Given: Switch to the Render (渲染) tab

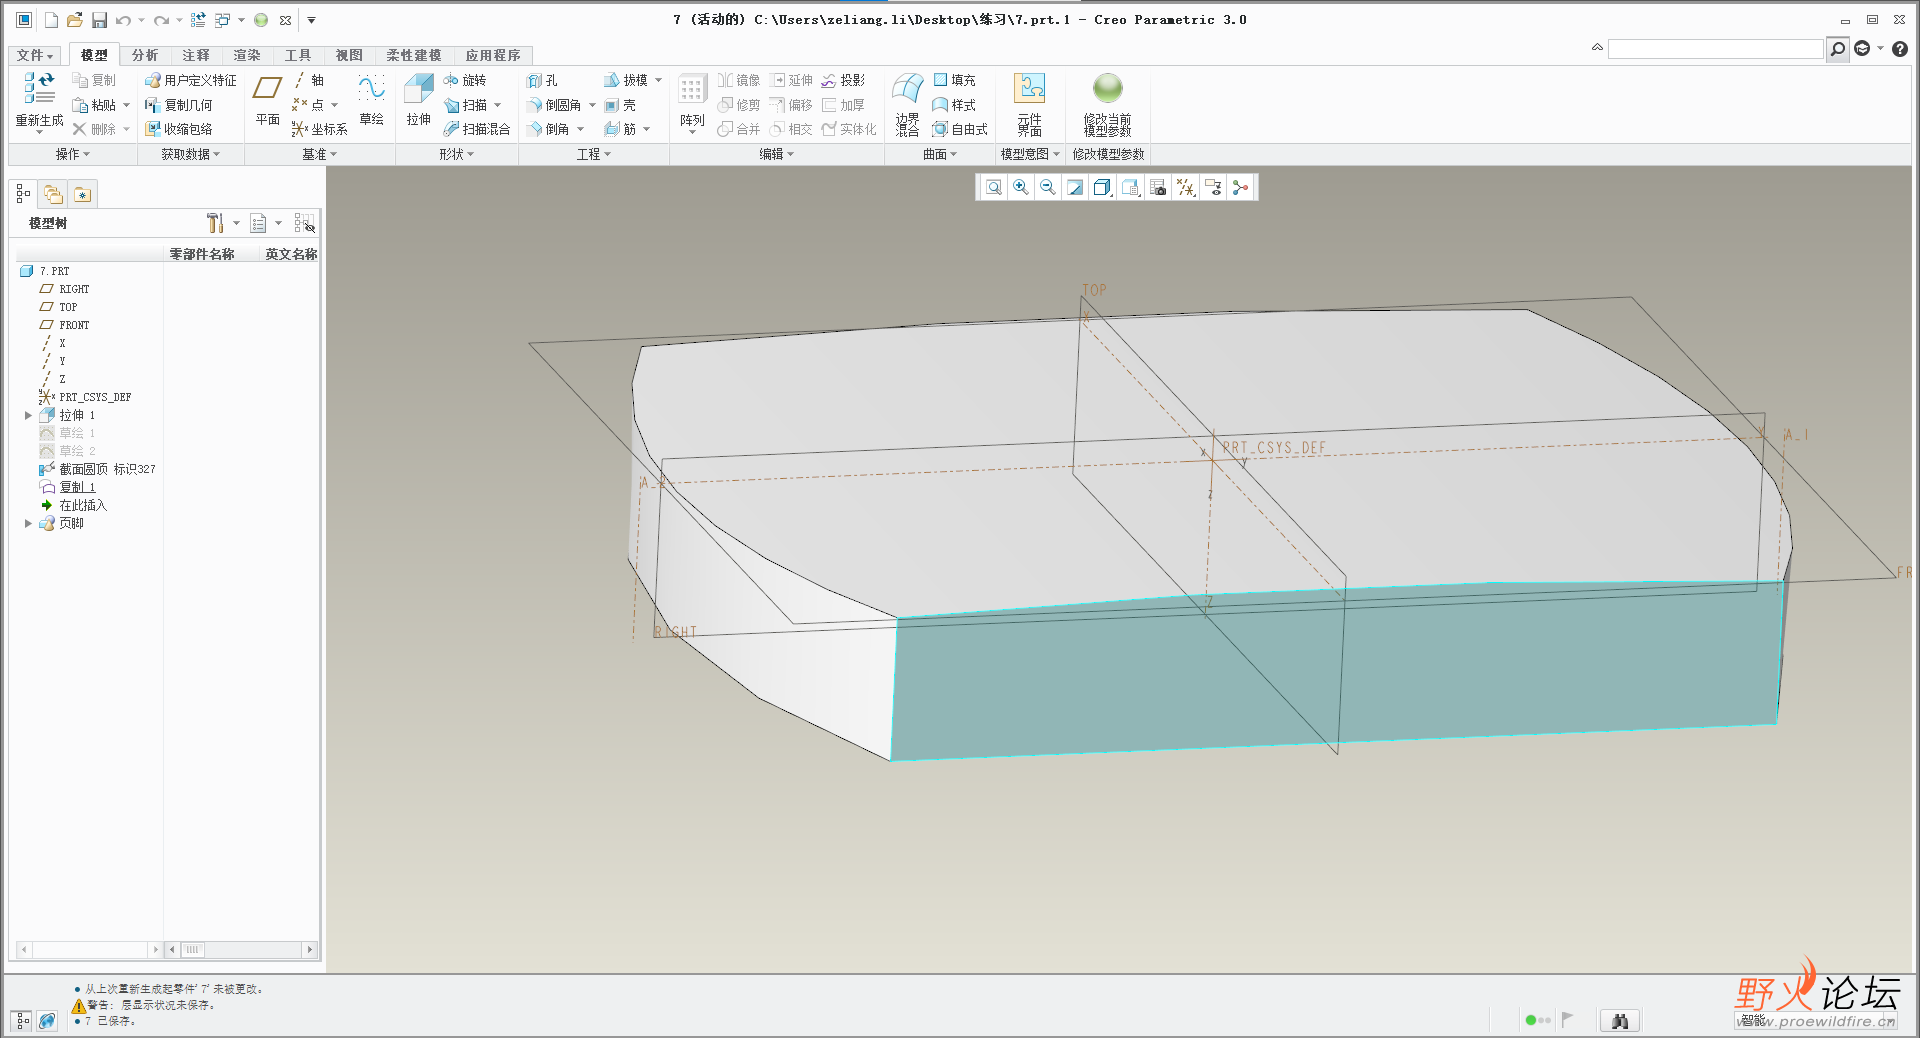Looking at the screenshot, I should 247,55.
